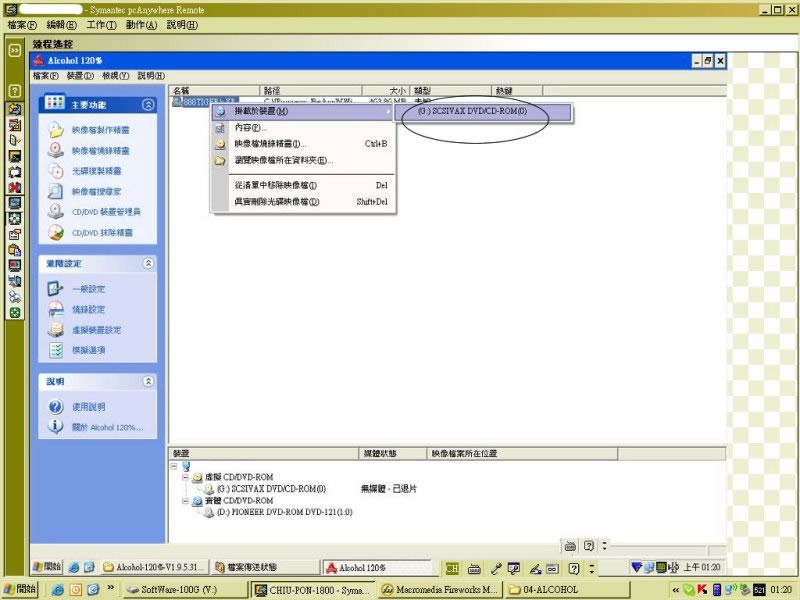Sort image list by 路徑 column
This screenshot has width=800, height=600.
pos(311,91)
